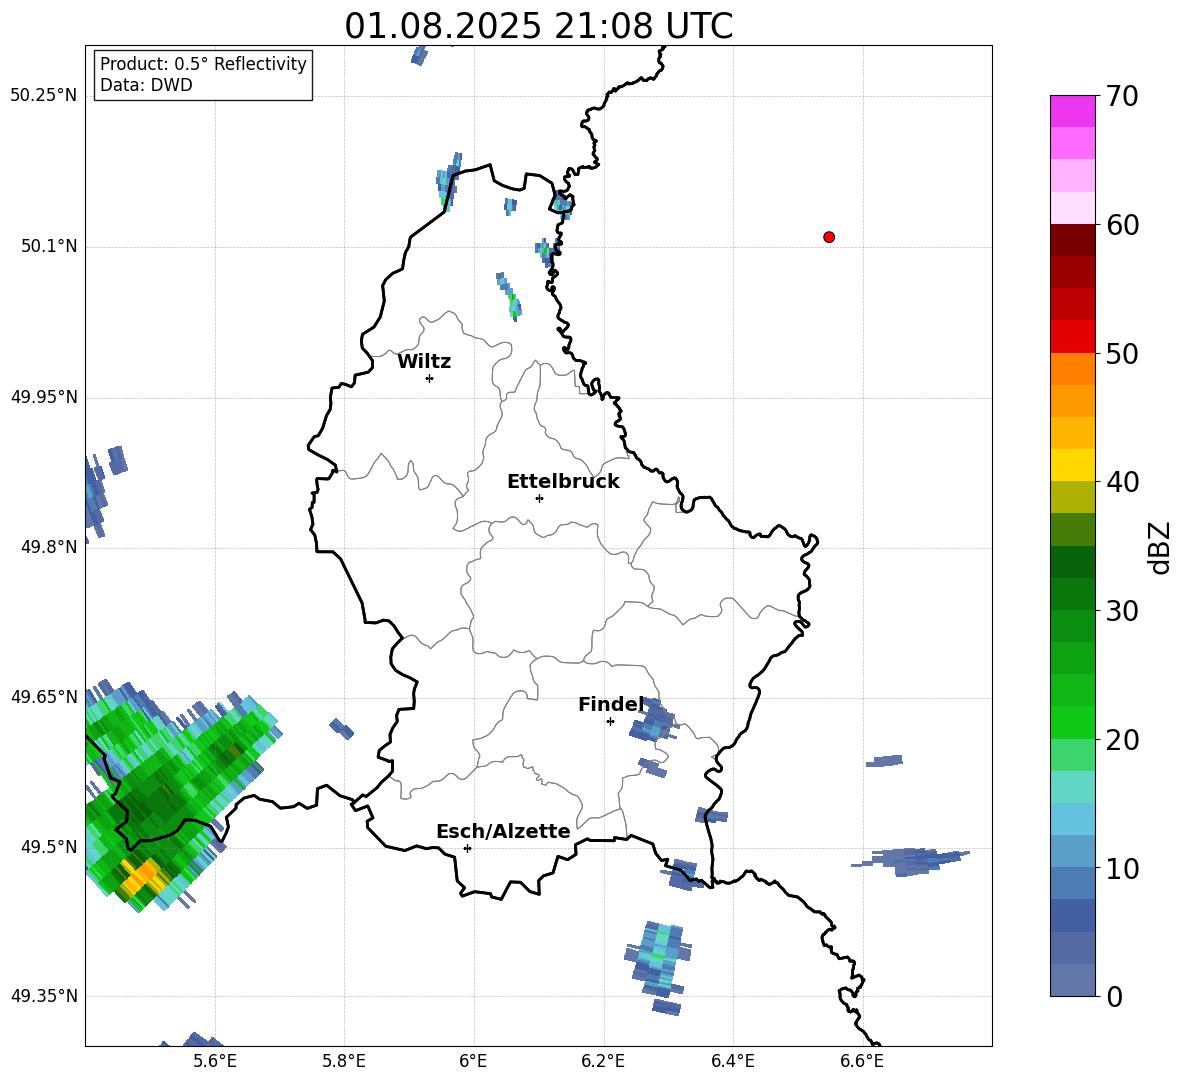Pick the dark red colorbar swatch below 60

tap(1072, 240)
